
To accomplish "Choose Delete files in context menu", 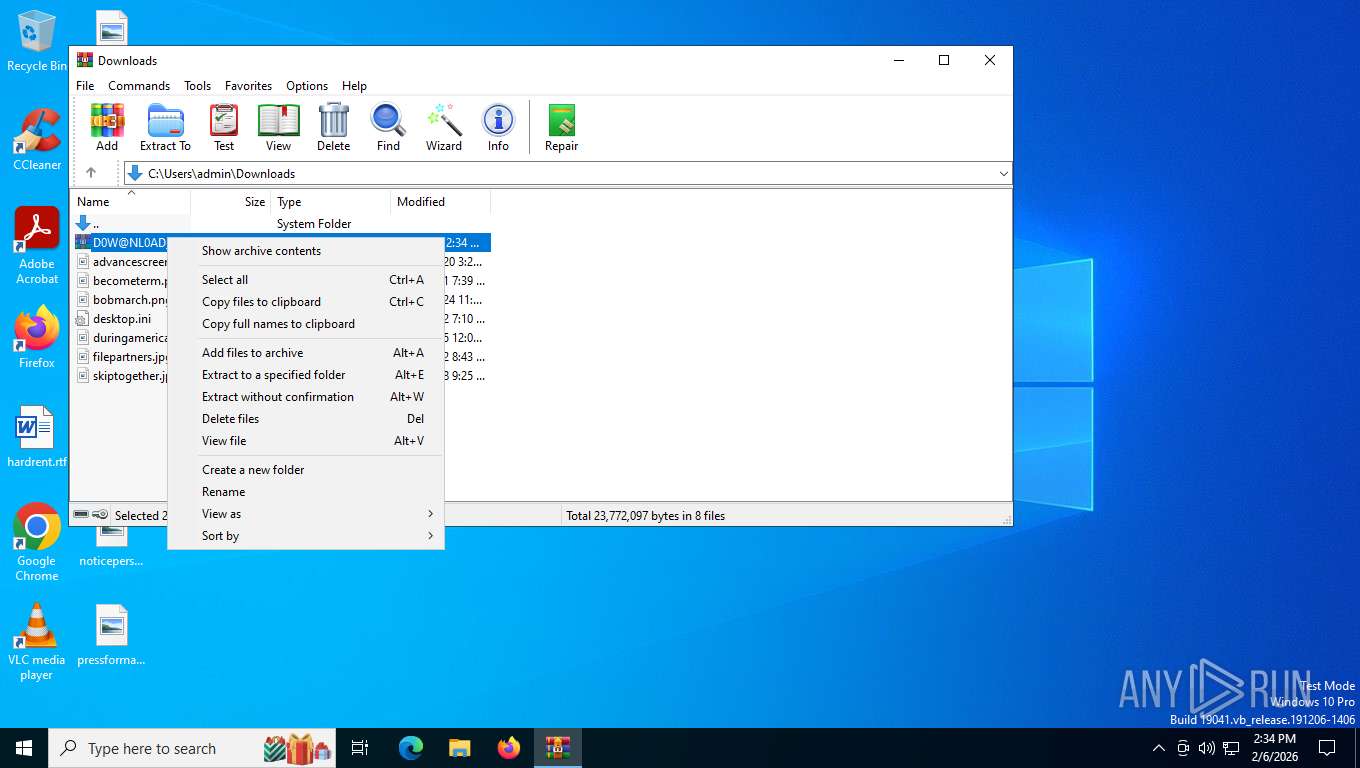I will [306, 419].
